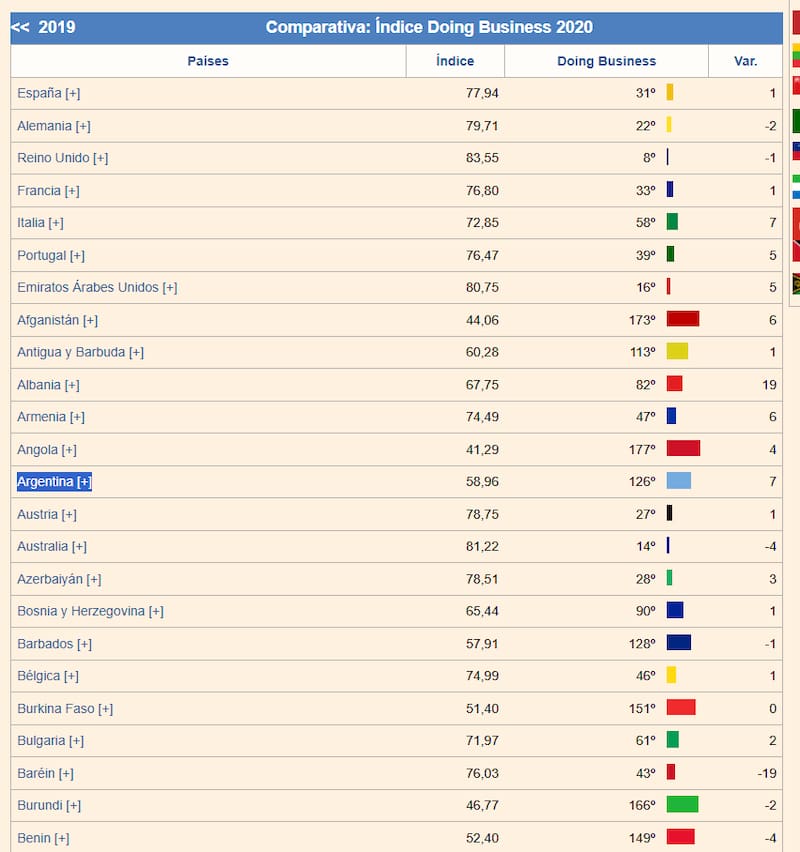Sort table by Doing Business column
800x852 pixels.
pyautogui.click(x=606, y=61)
